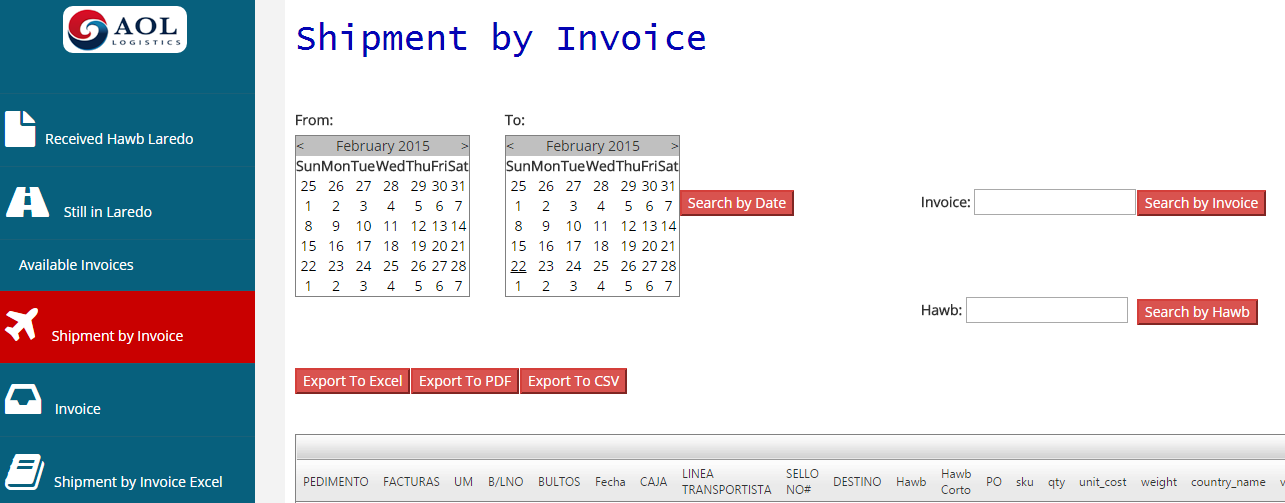This screenshot has height=503, width=1285.
Task: Click the inbox tray icon beside Invoice
Action: (x=23, y=399)
